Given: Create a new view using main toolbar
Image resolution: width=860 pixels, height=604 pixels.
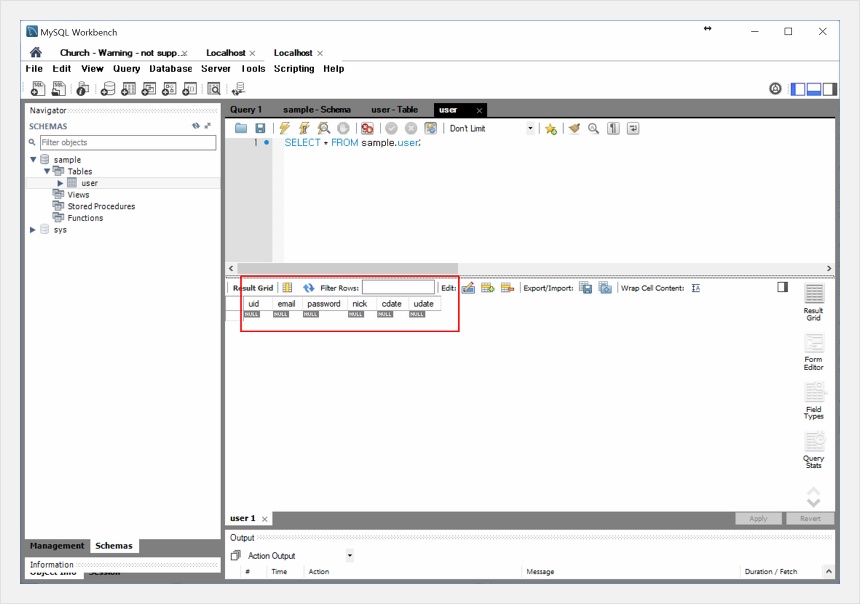Looking at the screenshot, I should [x=149, y=88].
